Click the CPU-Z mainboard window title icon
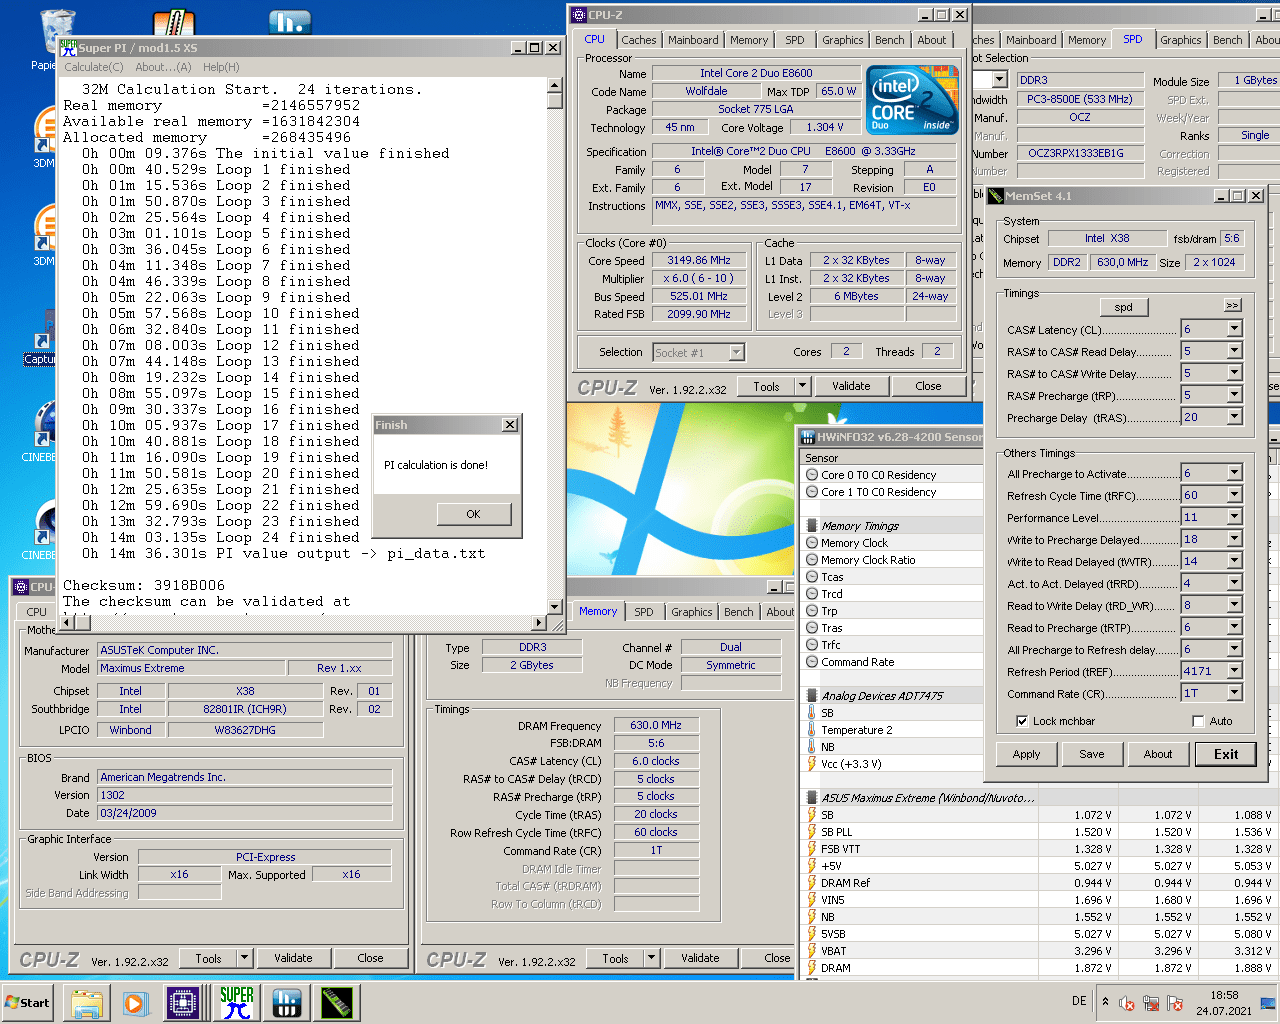Viewport: 1280px width, 1024px height. 21,587
